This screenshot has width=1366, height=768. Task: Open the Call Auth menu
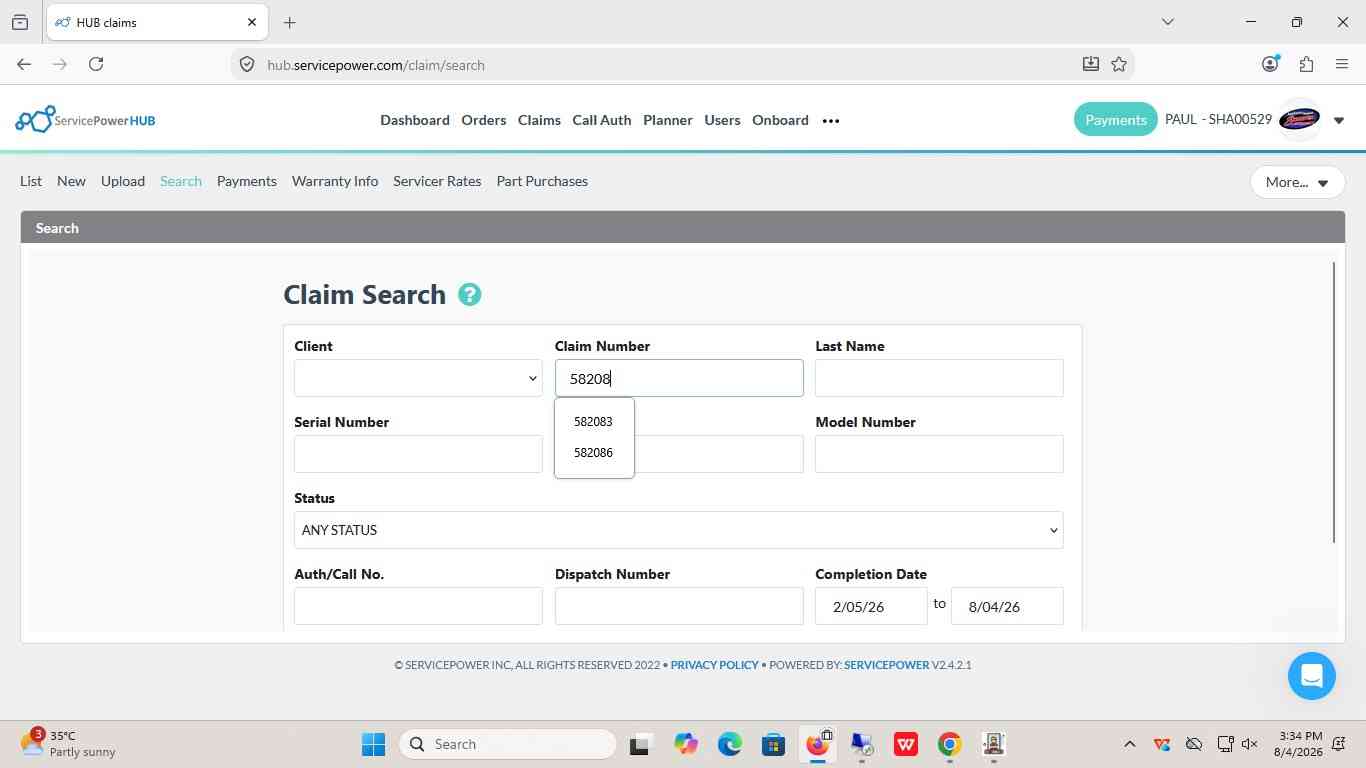601,120
